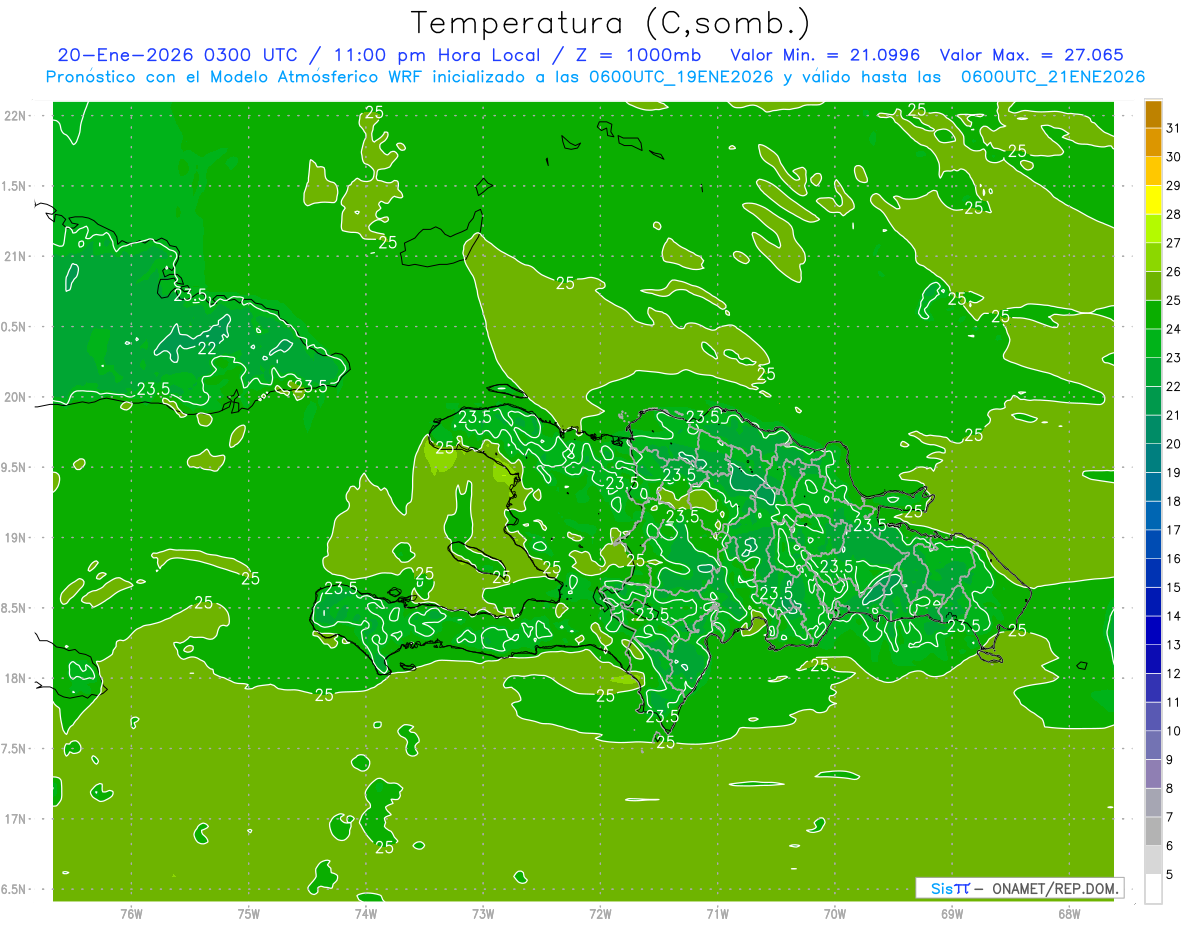The width and height of the screenshot is (1200, 927).
Task: Click the "22N" latitude label
Action: click(x=15, y=116)
